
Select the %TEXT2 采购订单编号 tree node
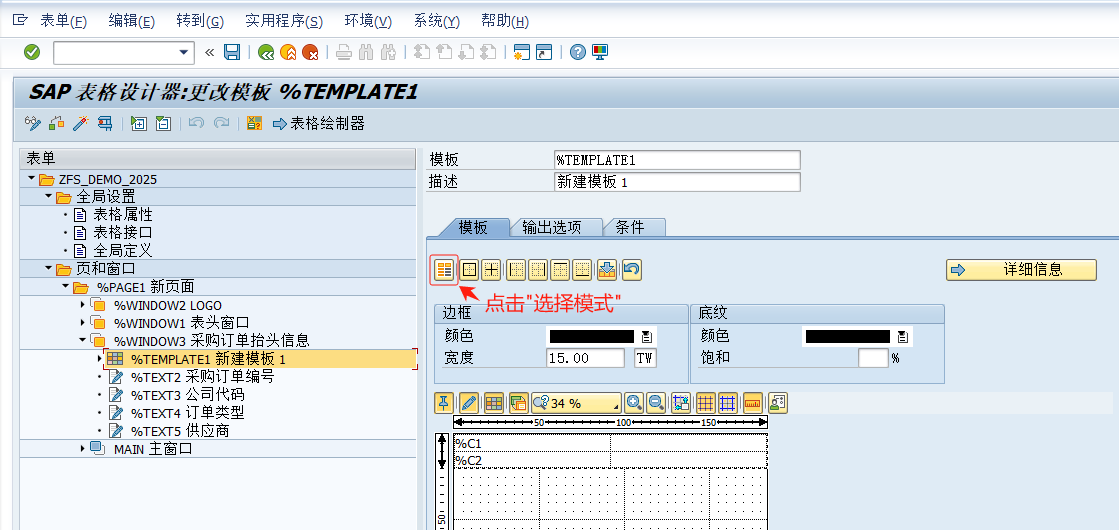coord(202,377)
